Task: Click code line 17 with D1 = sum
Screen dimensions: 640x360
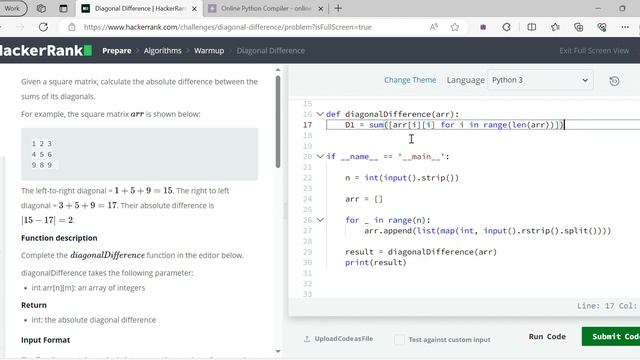Action: [x=454, y=125]
